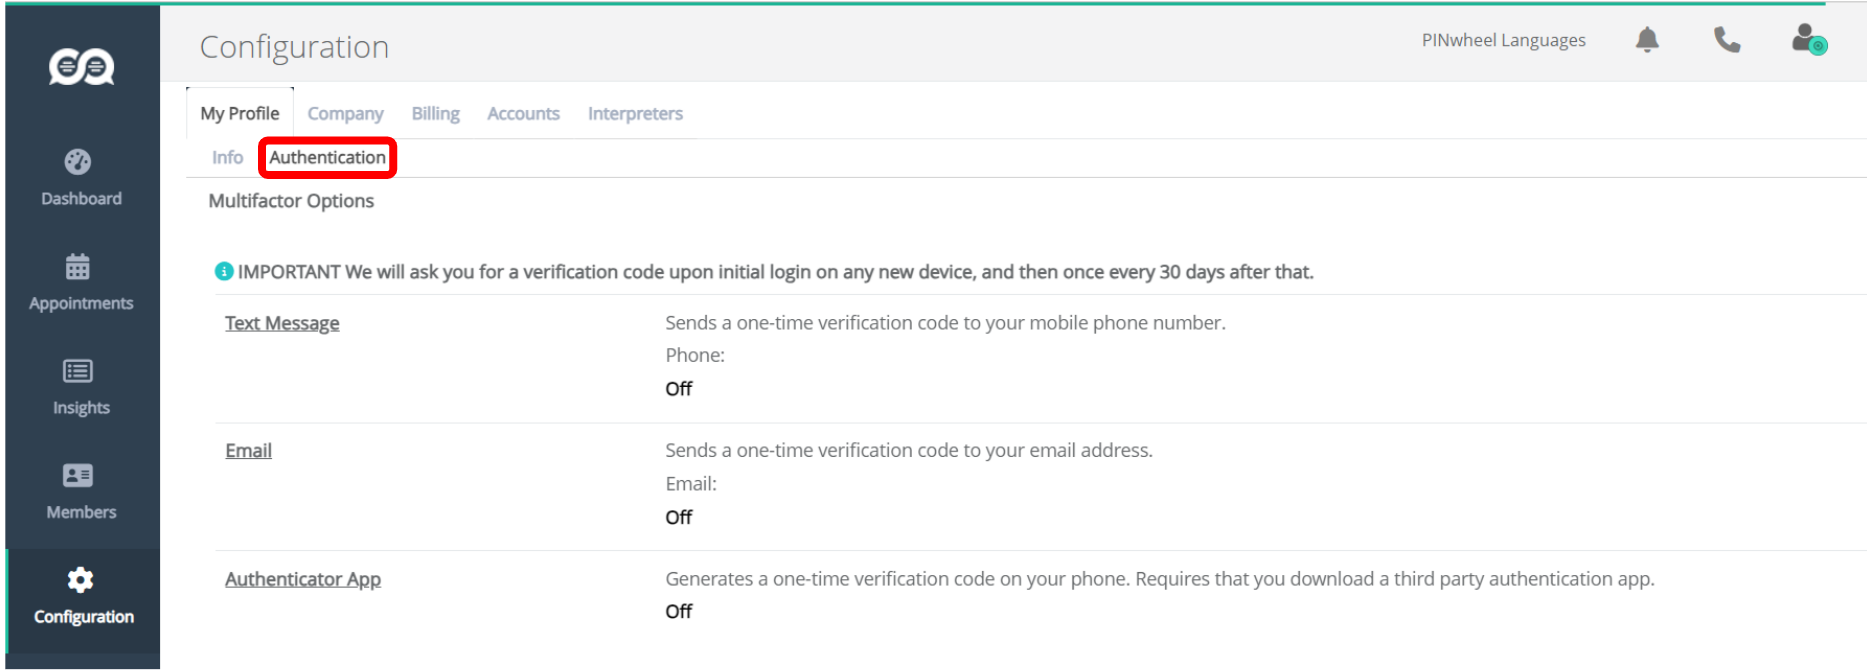Switch to the Billing tab

coord(436,114)
